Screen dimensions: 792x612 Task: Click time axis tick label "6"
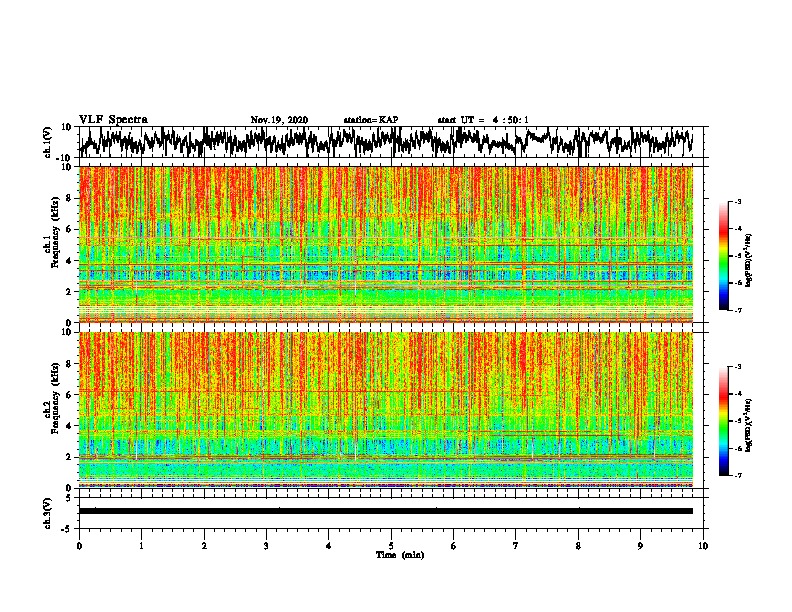[454, 546]
